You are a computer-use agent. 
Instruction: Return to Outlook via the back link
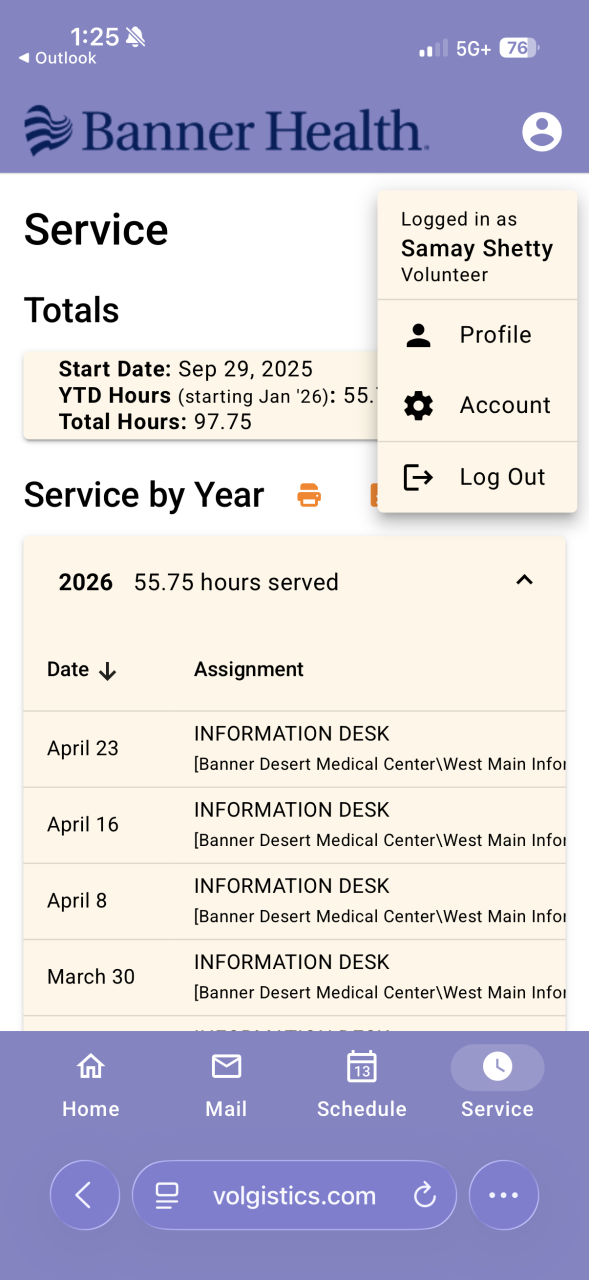coord(57,58)
